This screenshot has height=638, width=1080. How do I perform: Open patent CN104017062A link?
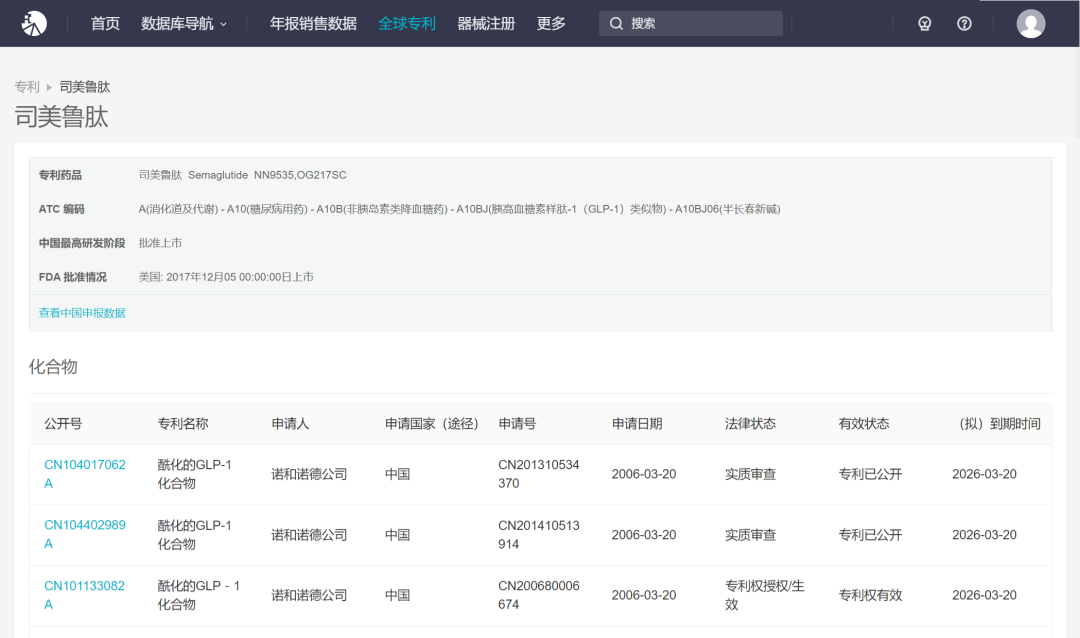point(85,474)
